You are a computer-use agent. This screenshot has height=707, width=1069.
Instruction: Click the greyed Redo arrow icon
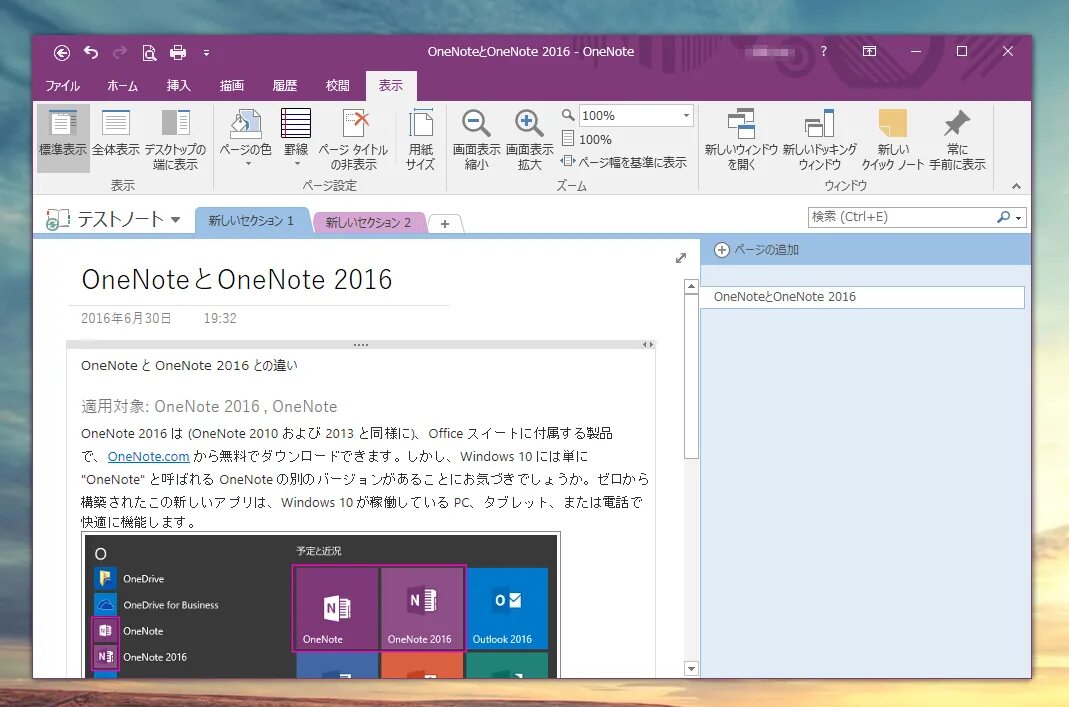coord(120,52)
